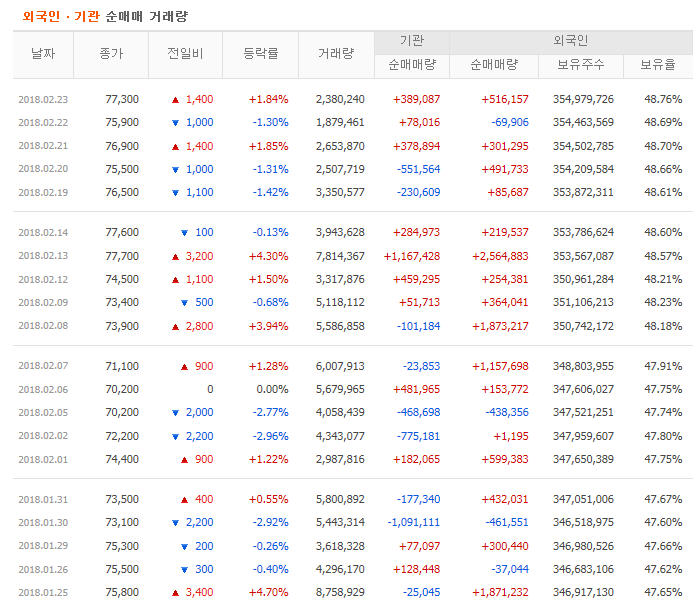Click the 종가 column header
Image resolution: width=697 pixels, height=608 pixels.
tap(111, 54)
